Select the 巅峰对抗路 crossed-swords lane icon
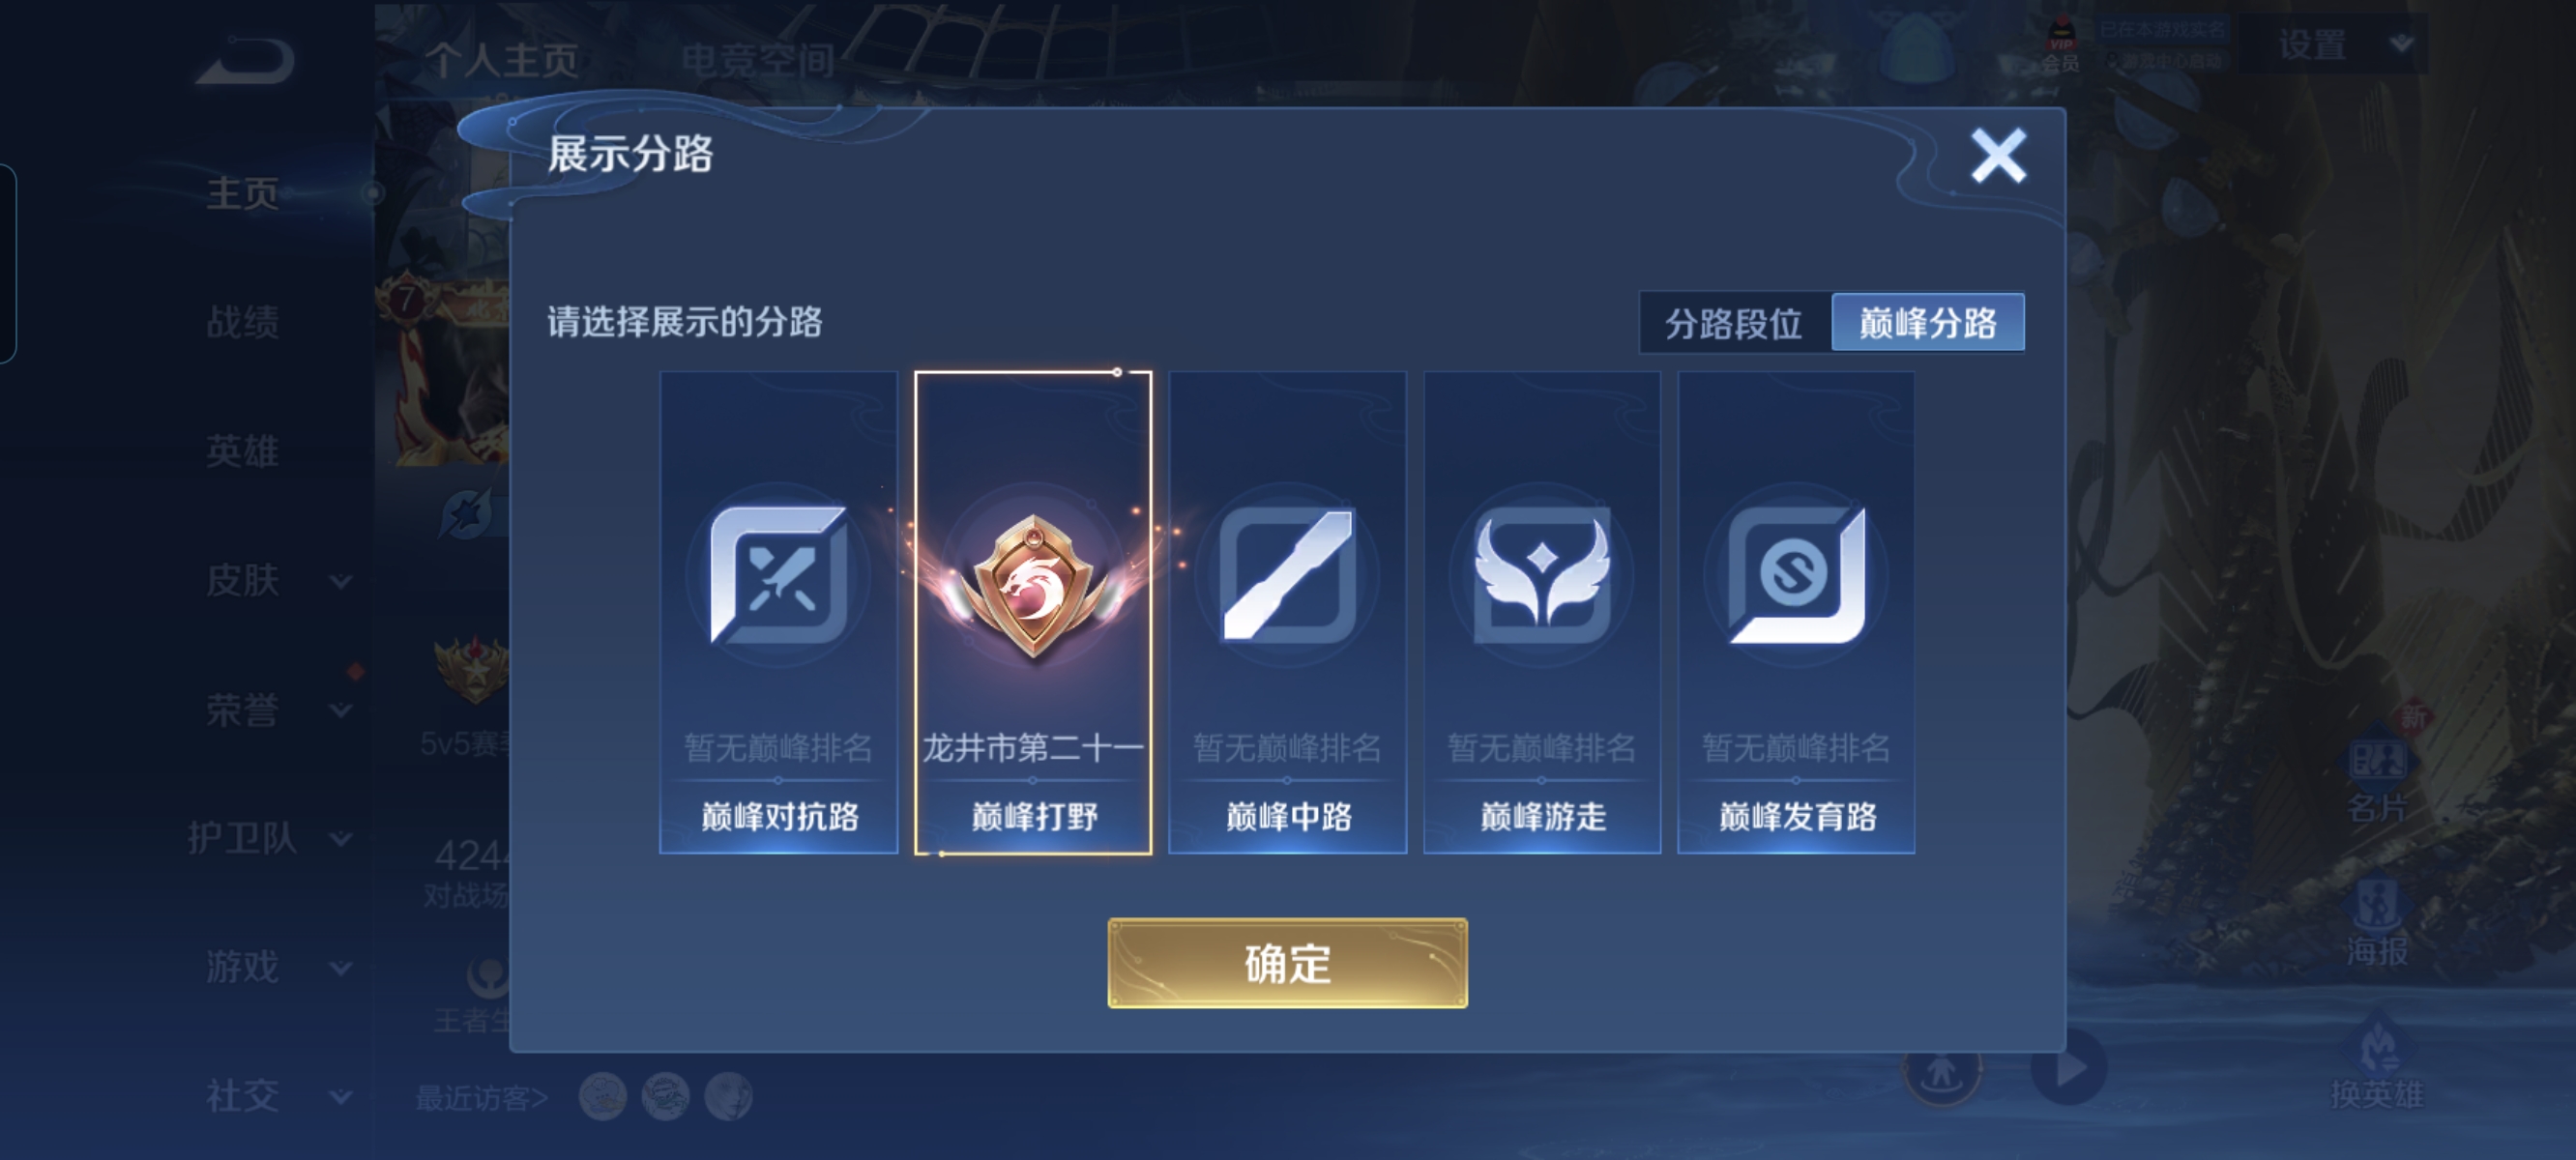The image size is (2576, 1160). click(x=778, y=575)
